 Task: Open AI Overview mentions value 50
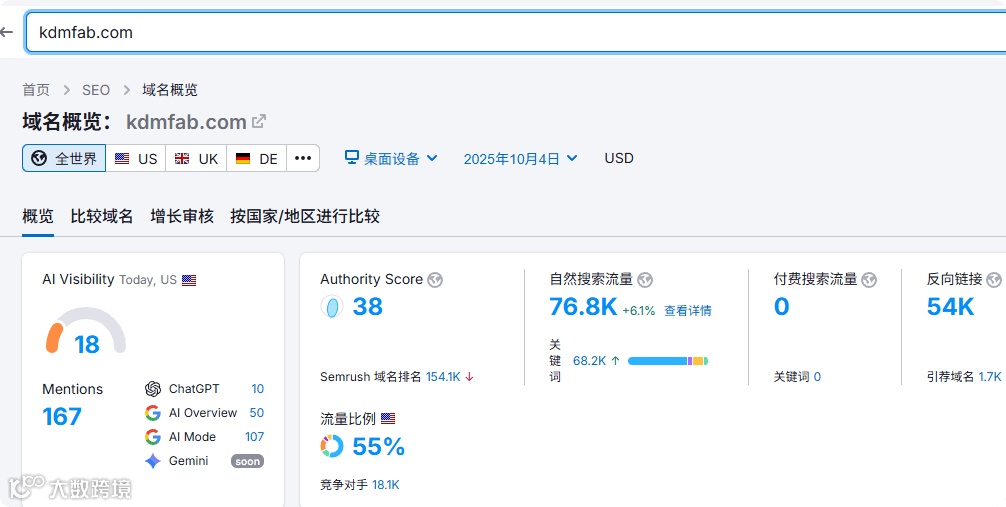257,413
